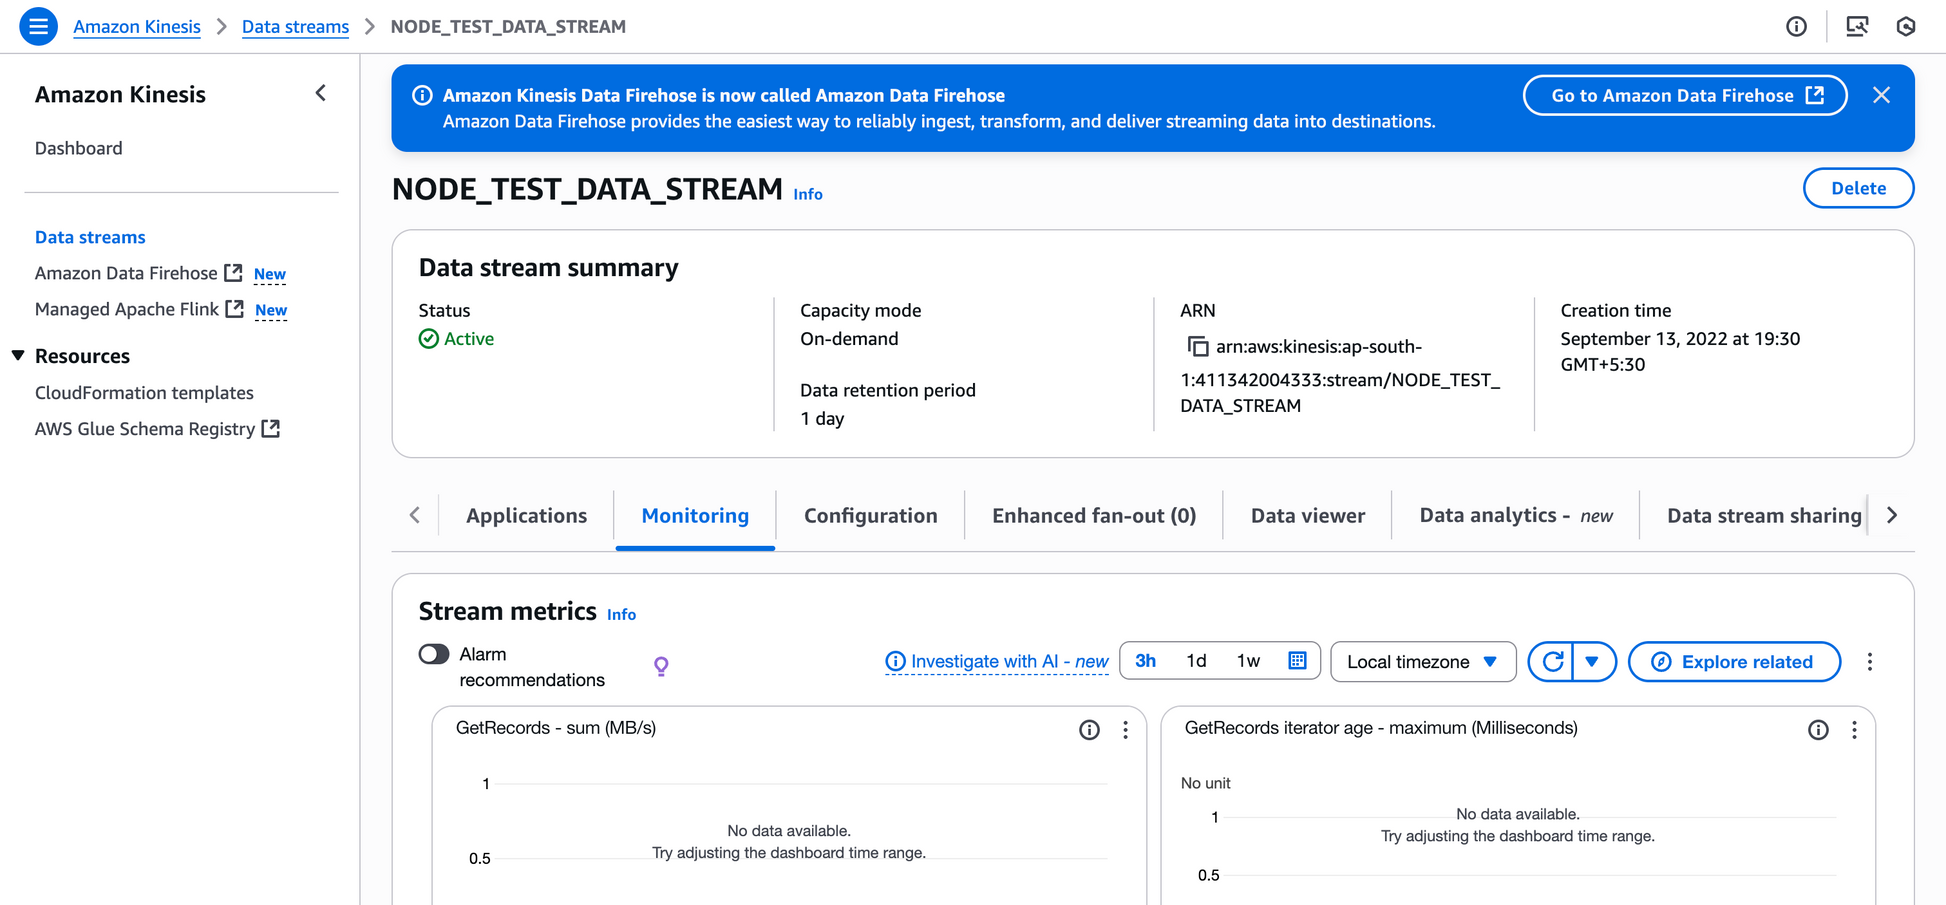Click Go to Amazon Data Firehose

(x=1684, y=96)
